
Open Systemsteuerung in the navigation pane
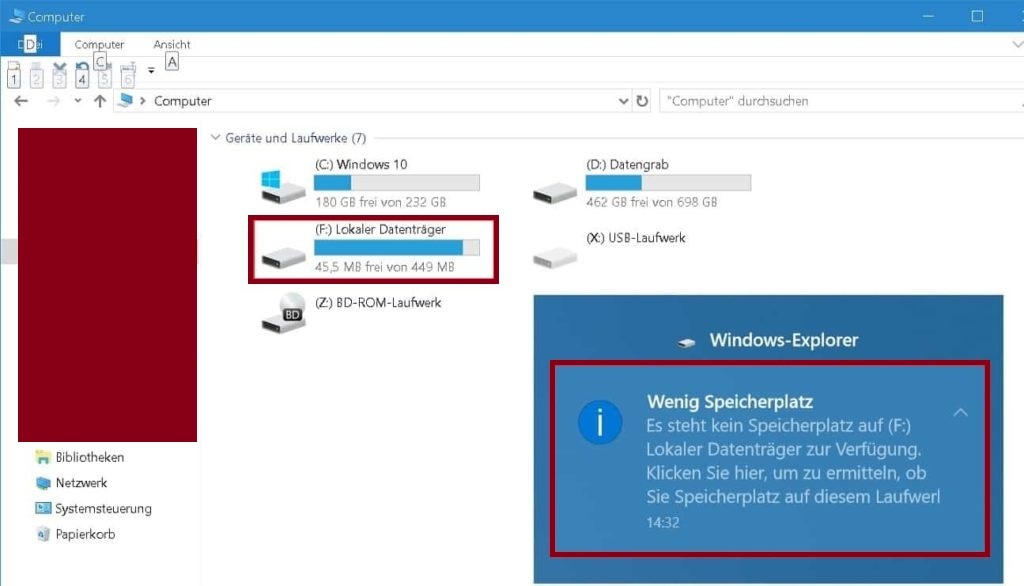pyautogui.click(x=103, y=508)
